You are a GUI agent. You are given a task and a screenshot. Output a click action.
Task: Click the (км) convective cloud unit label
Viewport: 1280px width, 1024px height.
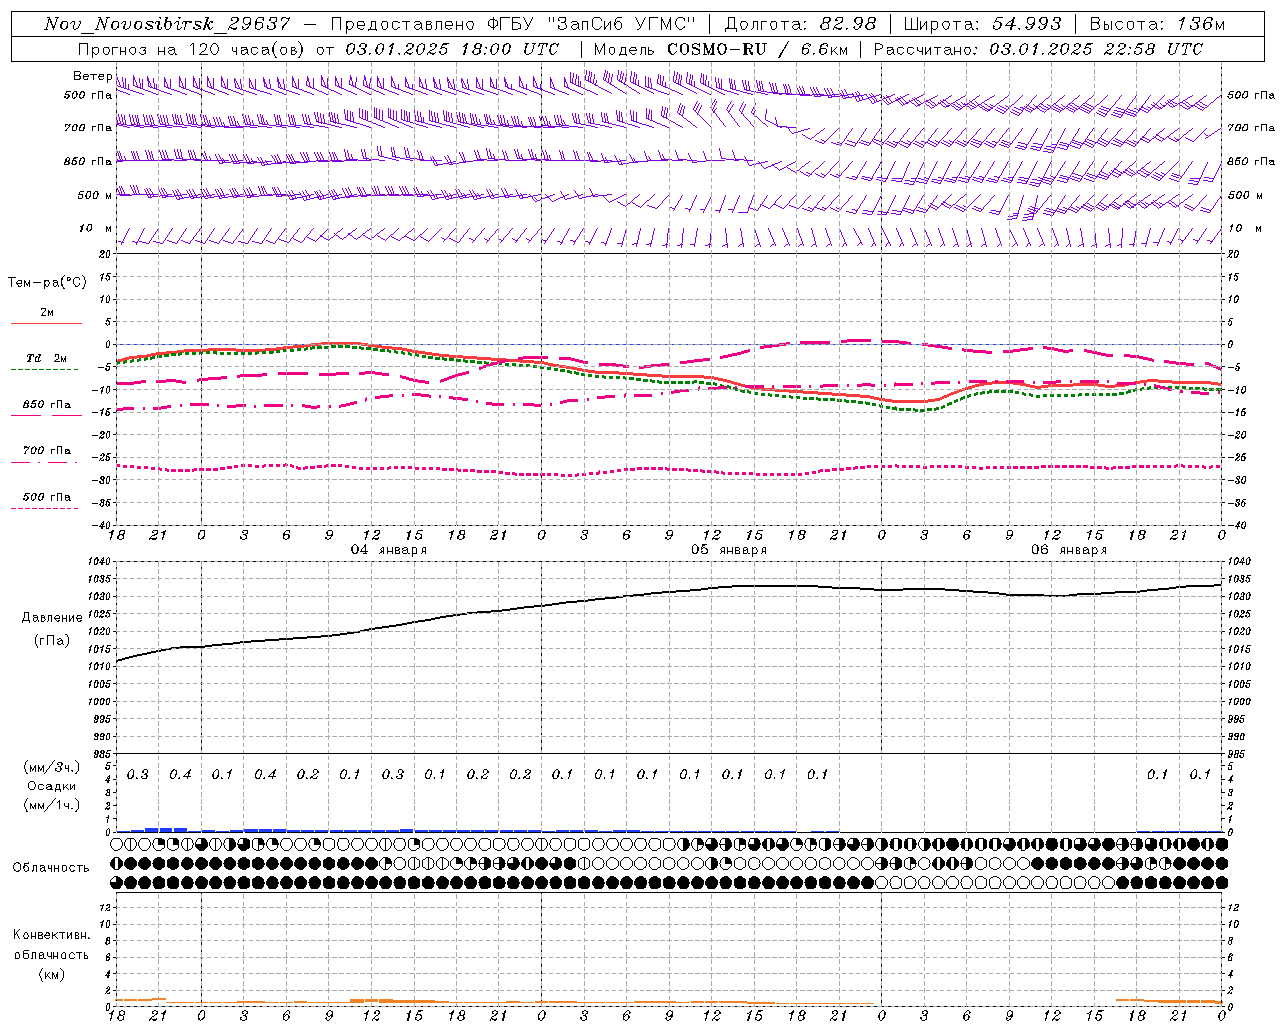click(x=51, y=974)
